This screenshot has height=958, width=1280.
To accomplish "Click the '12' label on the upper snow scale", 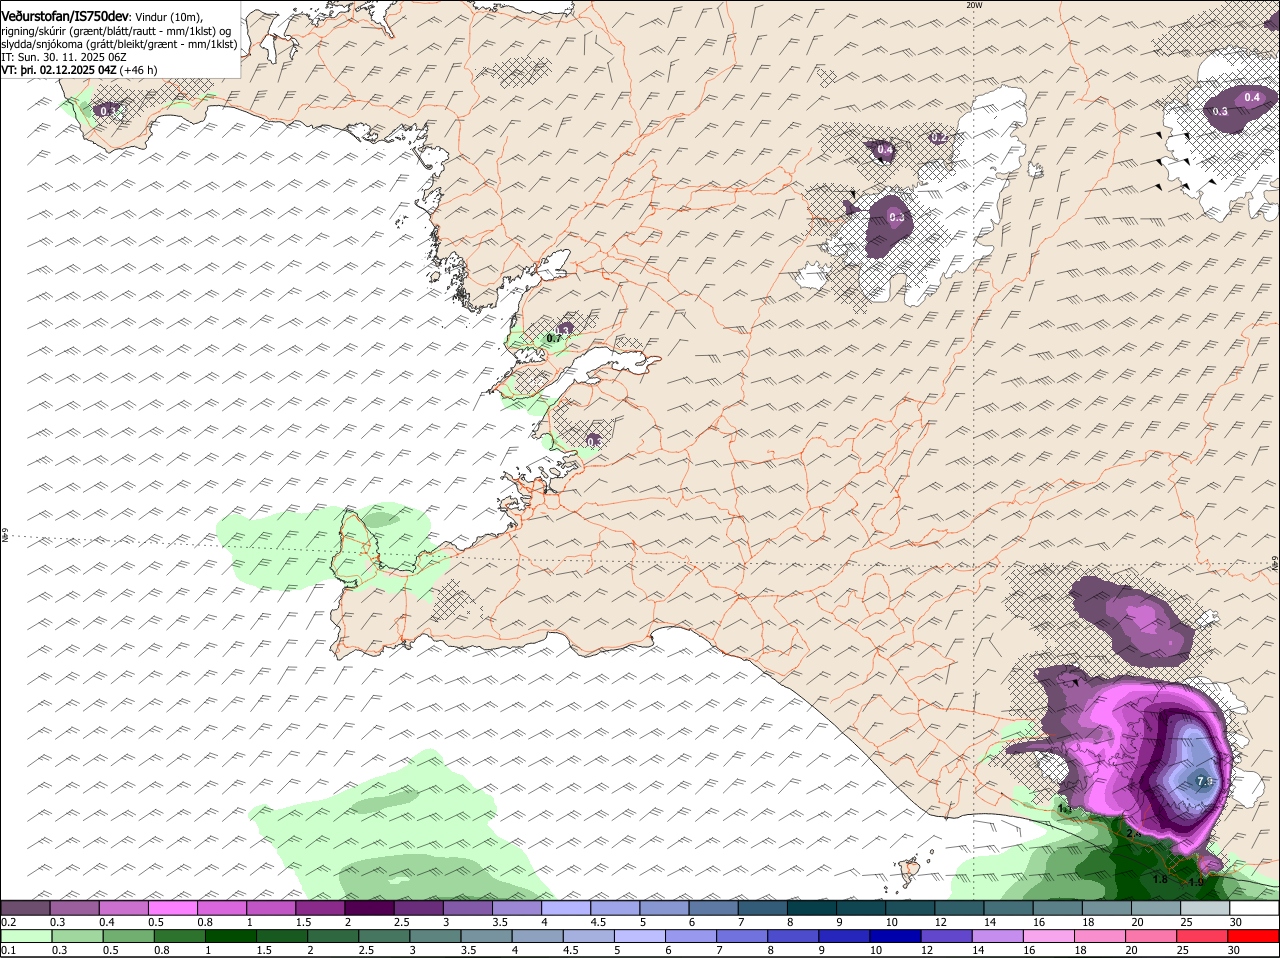I will click(x=940, y=921).
